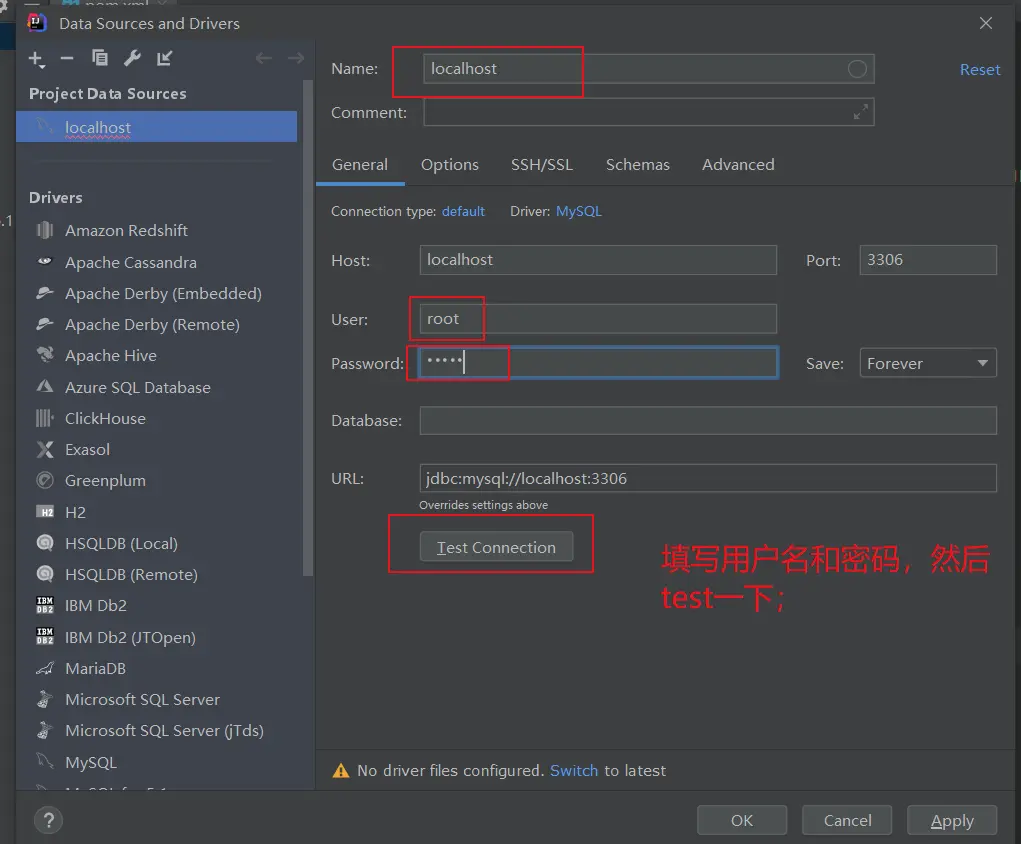Expand the Comment field with arrows icon
The width and height of the screenshot is (1021, 844).
(860, 113)
